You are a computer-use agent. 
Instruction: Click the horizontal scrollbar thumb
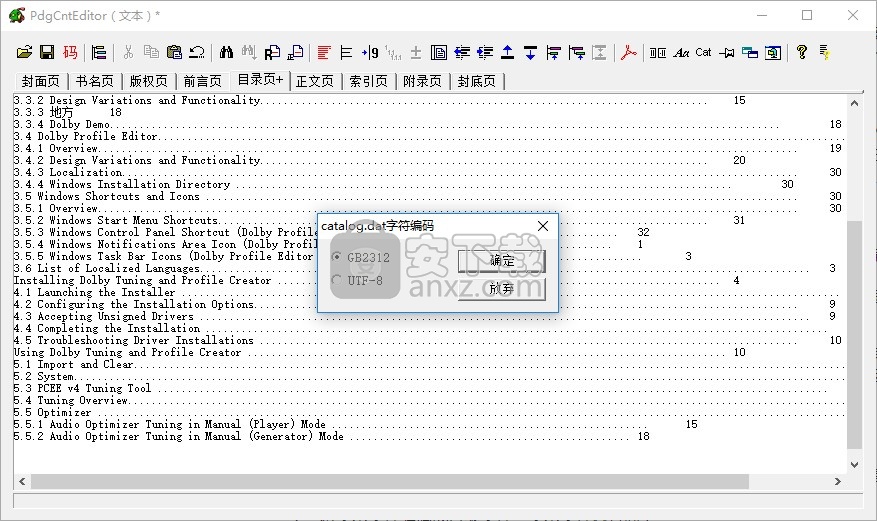tap(390, 481)
